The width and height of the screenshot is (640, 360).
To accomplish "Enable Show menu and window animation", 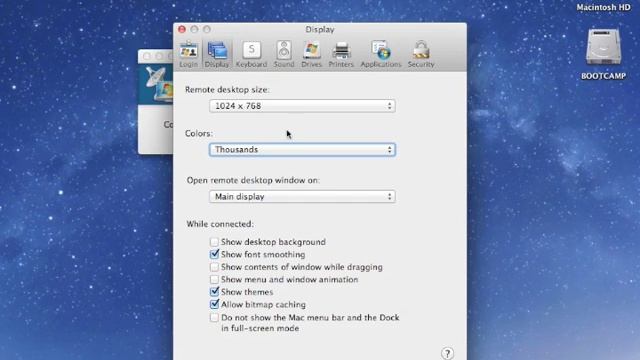I will coord(214,280).
